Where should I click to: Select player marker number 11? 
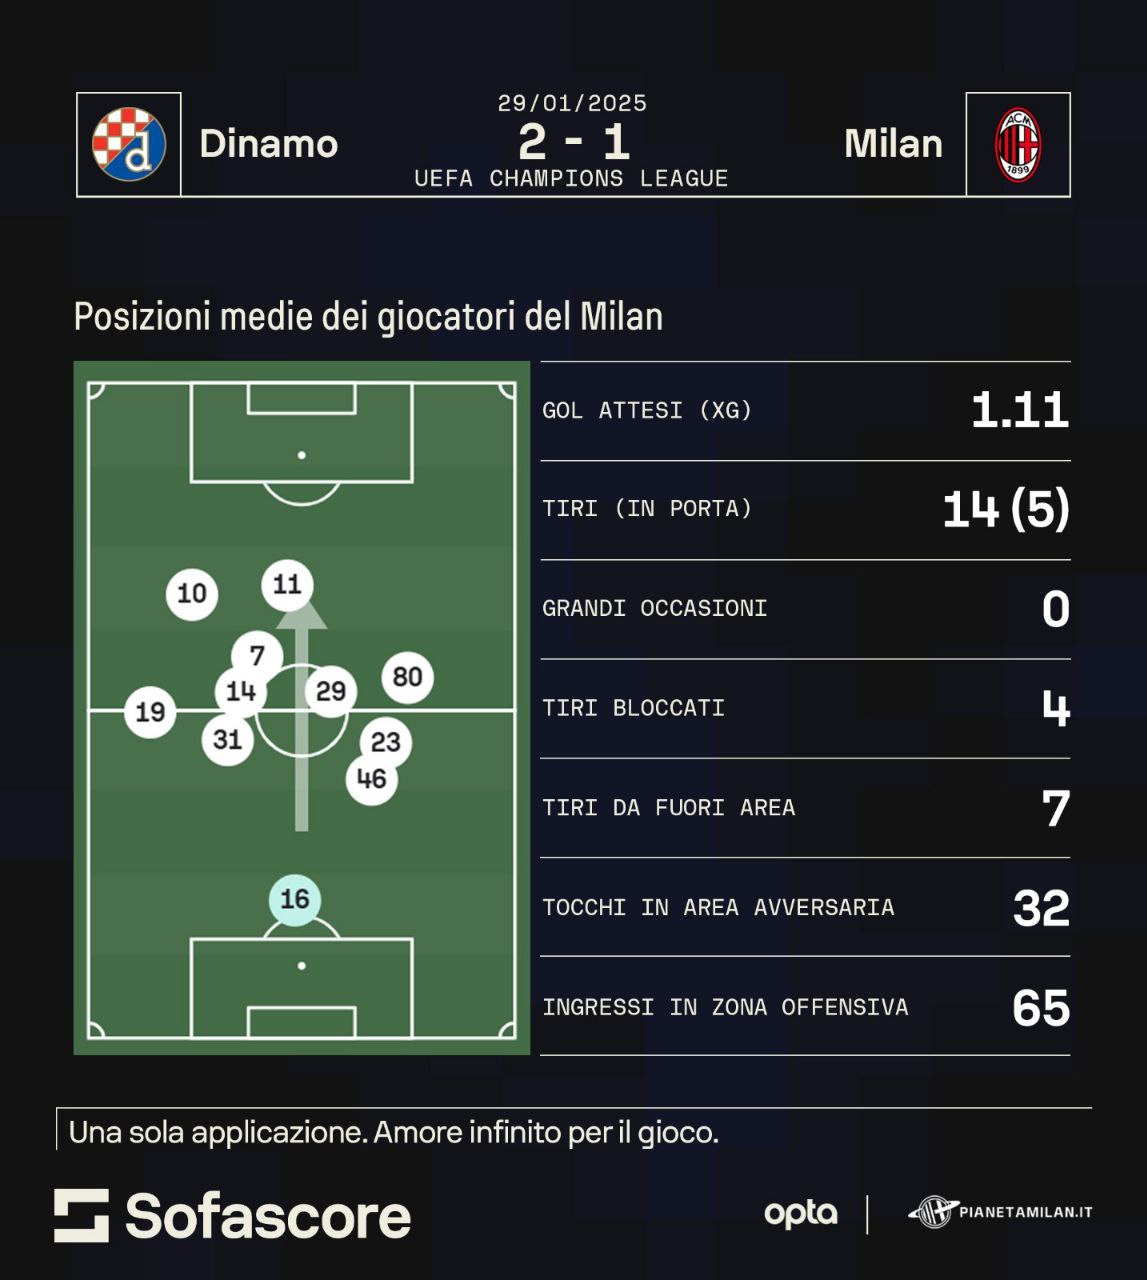[287, 584]
